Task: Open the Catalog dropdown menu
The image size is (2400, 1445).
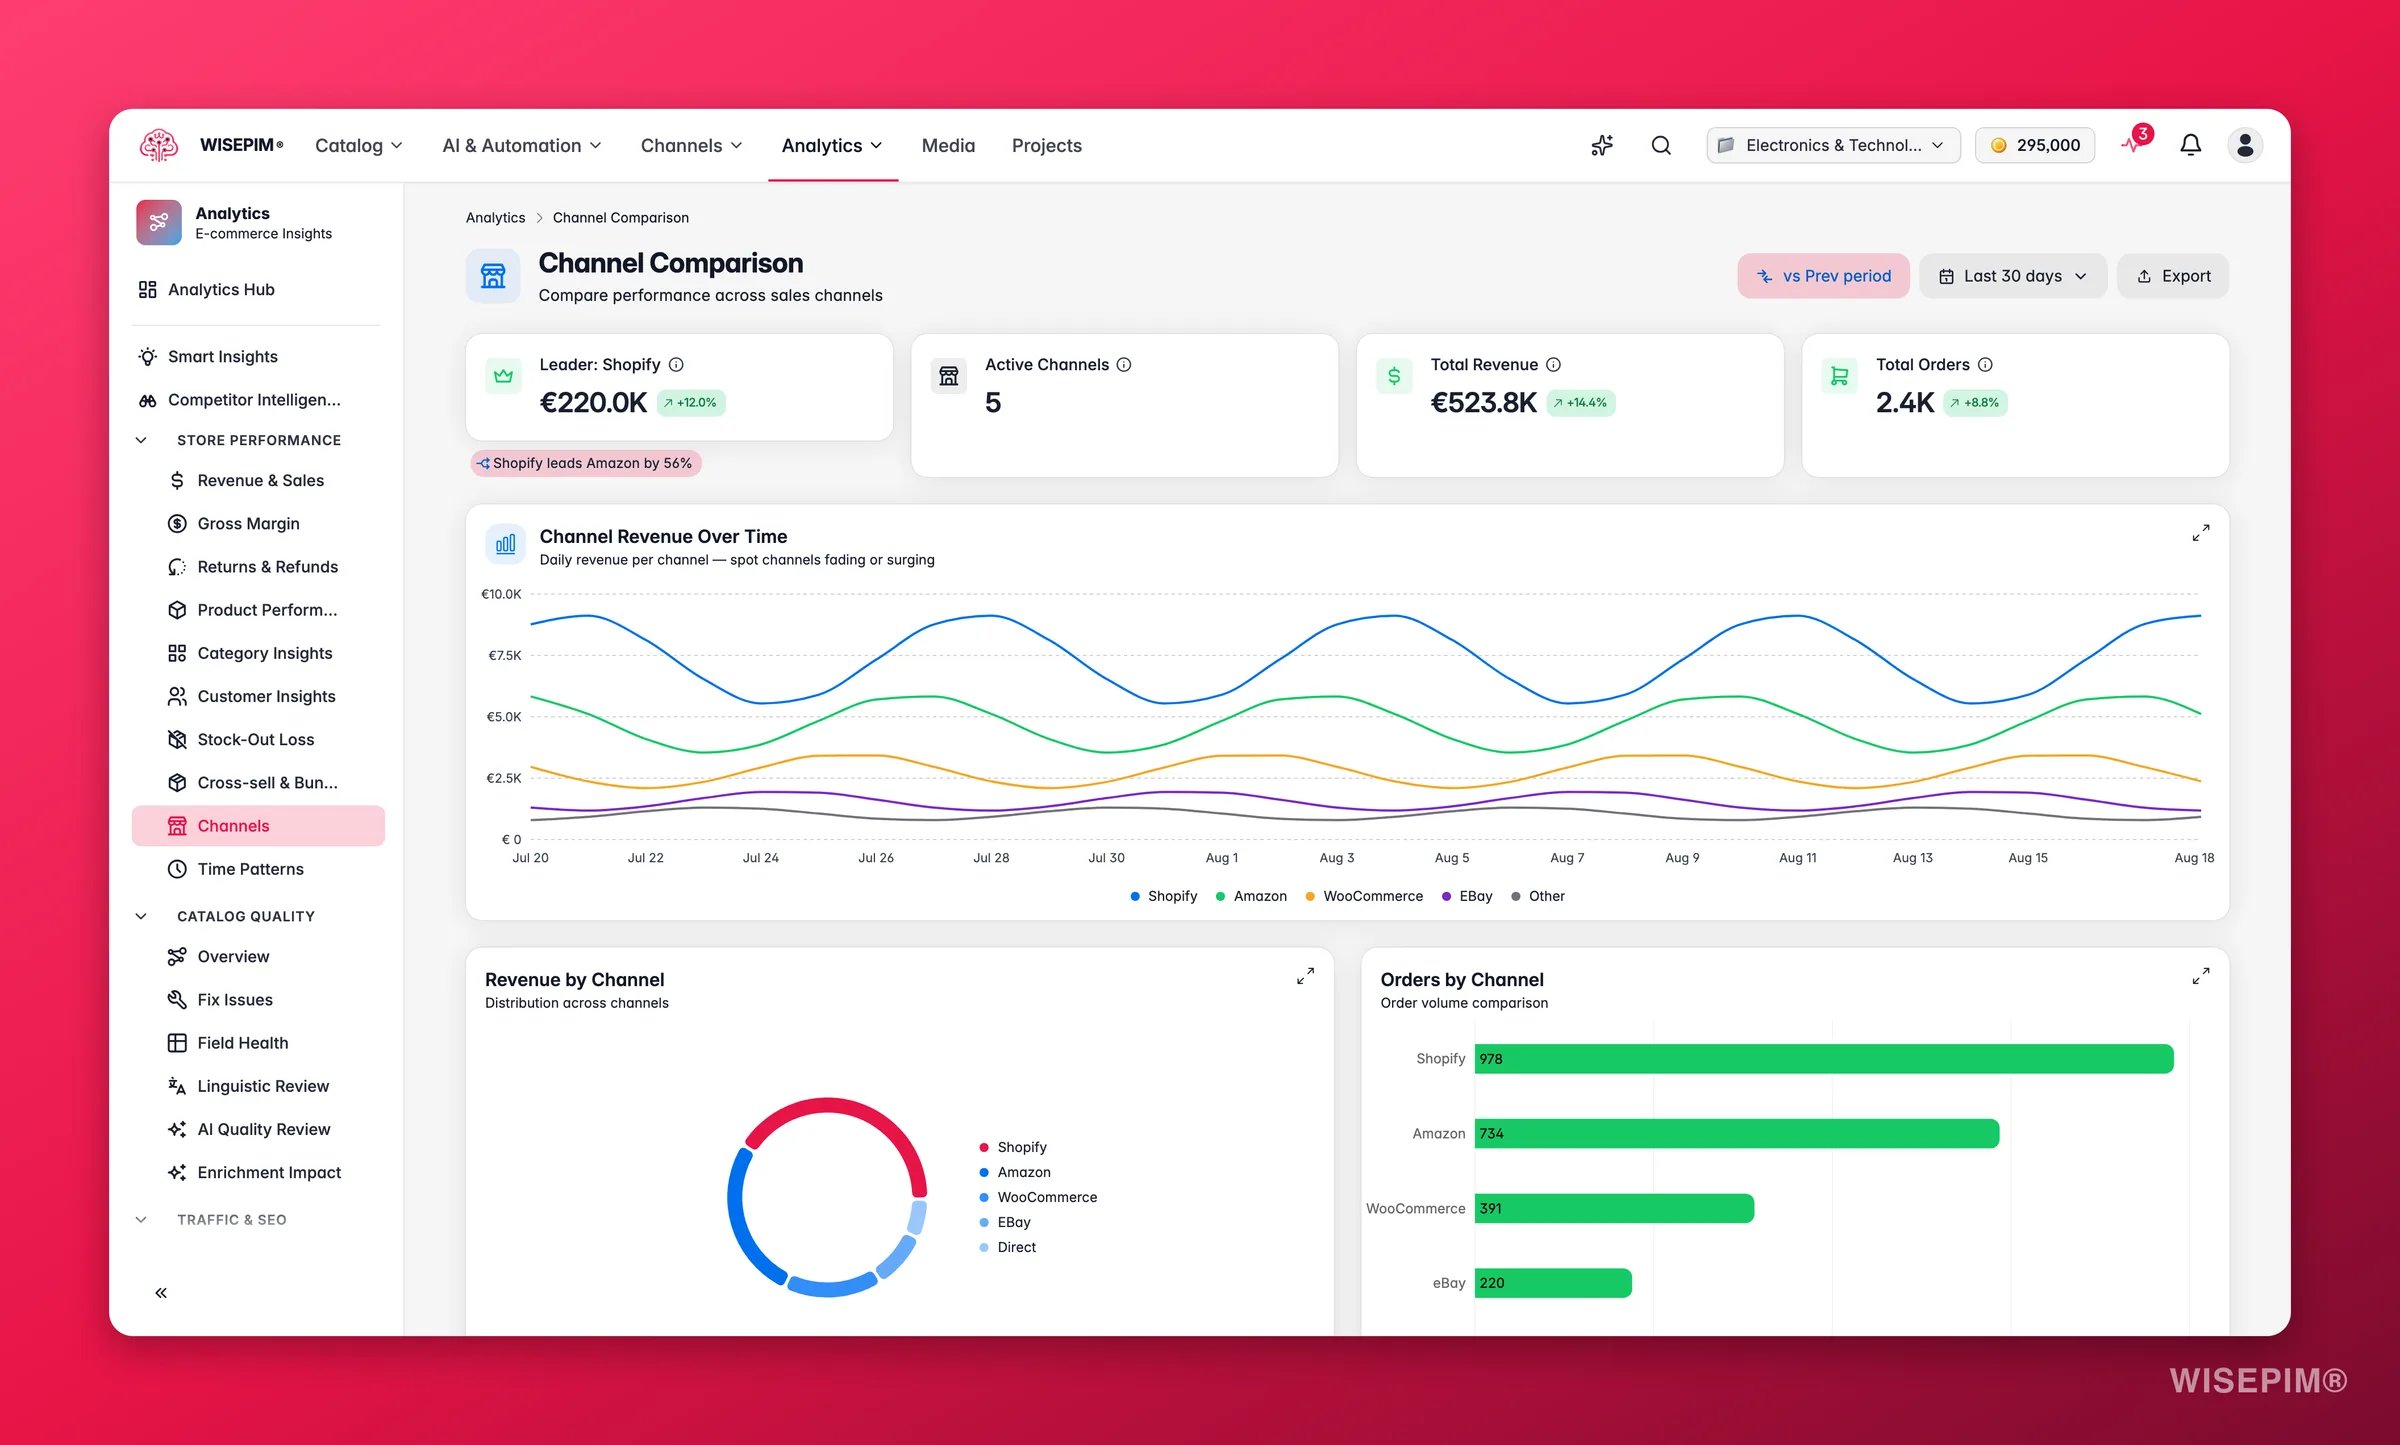Action: 359,145
